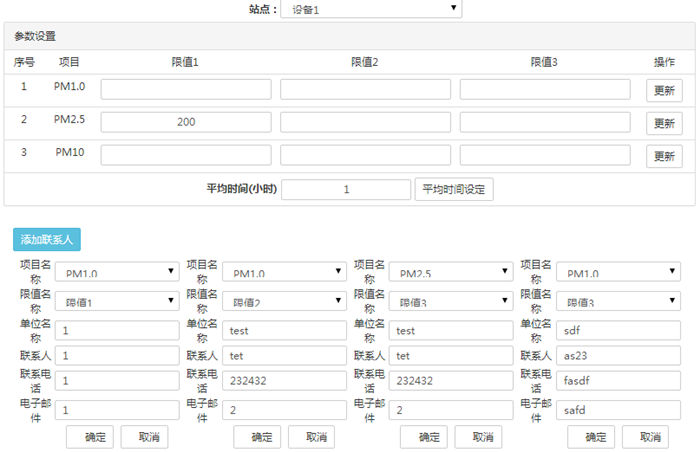The height and width of the screenshot is (452, 700).
Task: Click 更新 button in the PM1.0 row
Action: 664,91
